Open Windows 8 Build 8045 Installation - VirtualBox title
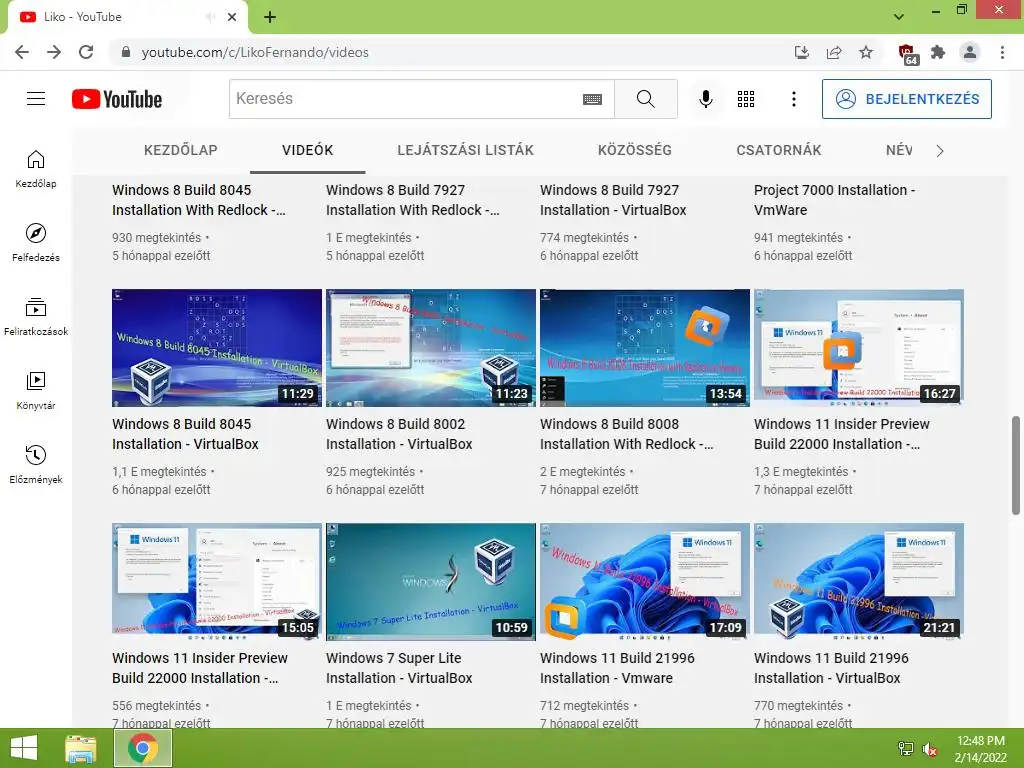This screenshot has height=768, width=1024. pos(185,434)
